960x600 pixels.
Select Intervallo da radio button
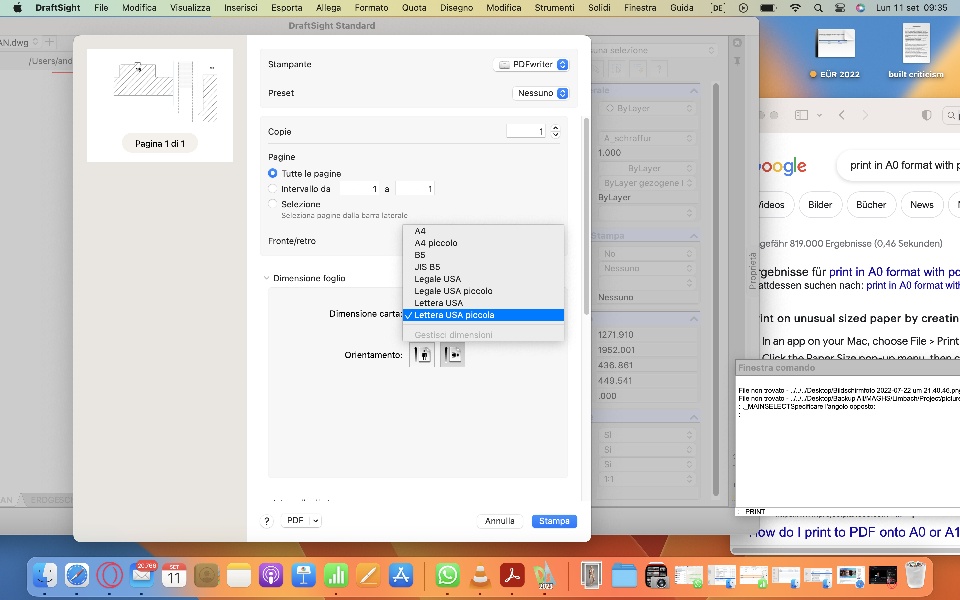click(272, 189)
